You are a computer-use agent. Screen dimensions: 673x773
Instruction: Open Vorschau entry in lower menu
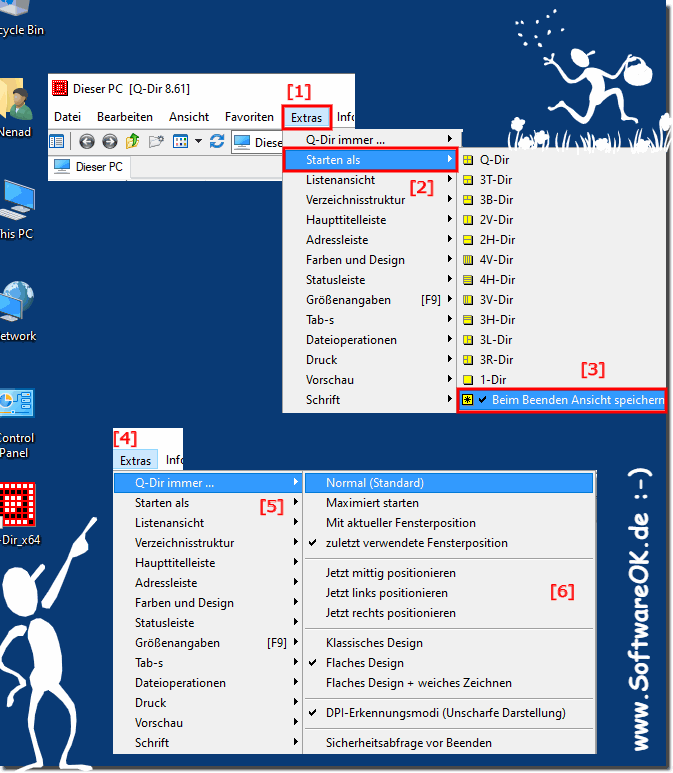tap(208, 723)
